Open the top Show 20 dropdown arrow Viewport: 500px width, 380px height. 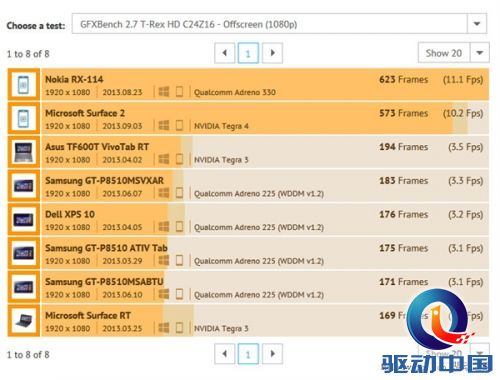(479, 53)
